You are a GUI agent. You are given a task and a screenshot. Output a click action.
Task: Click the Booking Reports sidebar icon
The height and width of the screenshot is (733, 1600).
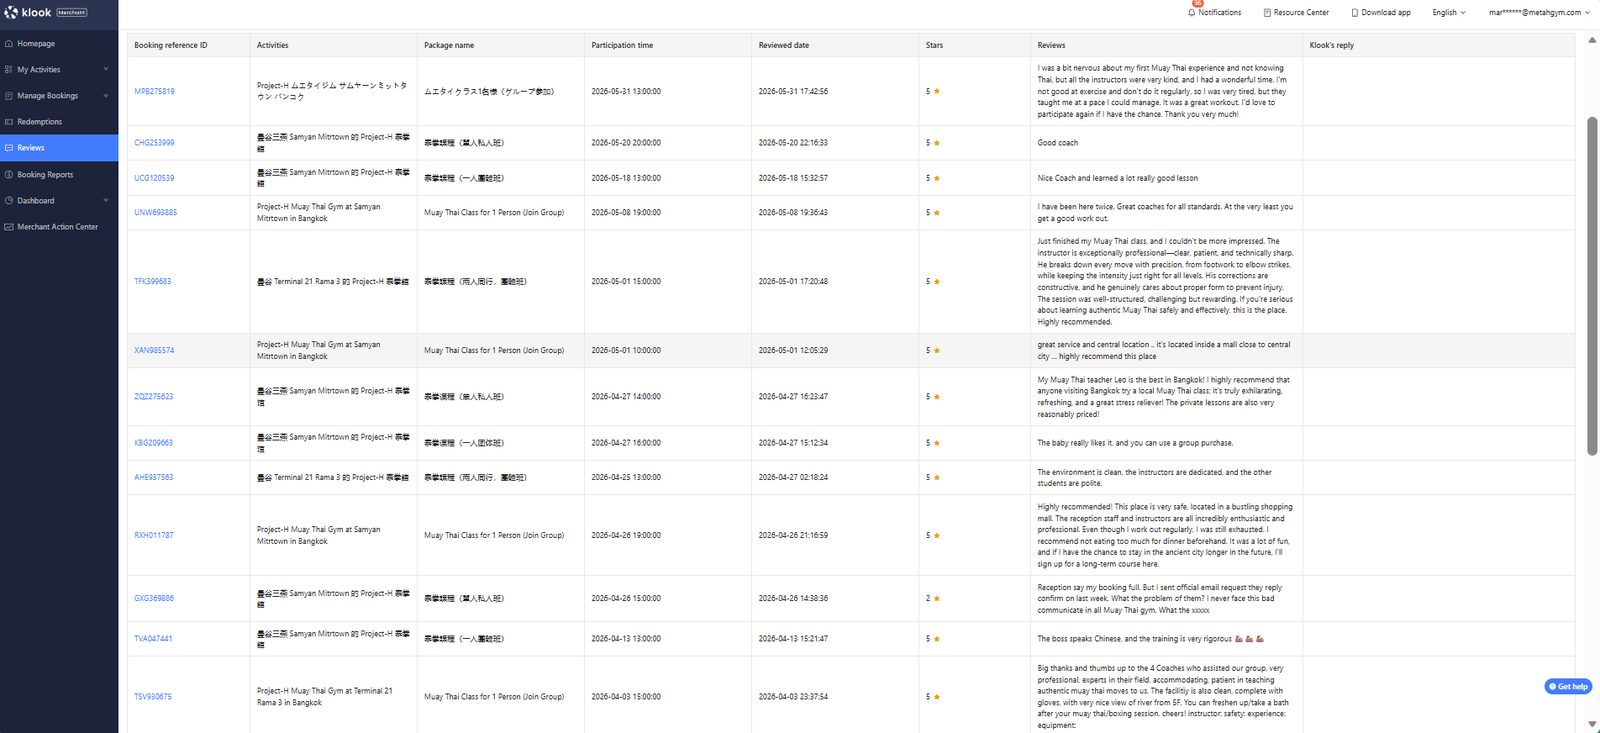(9, 175)
